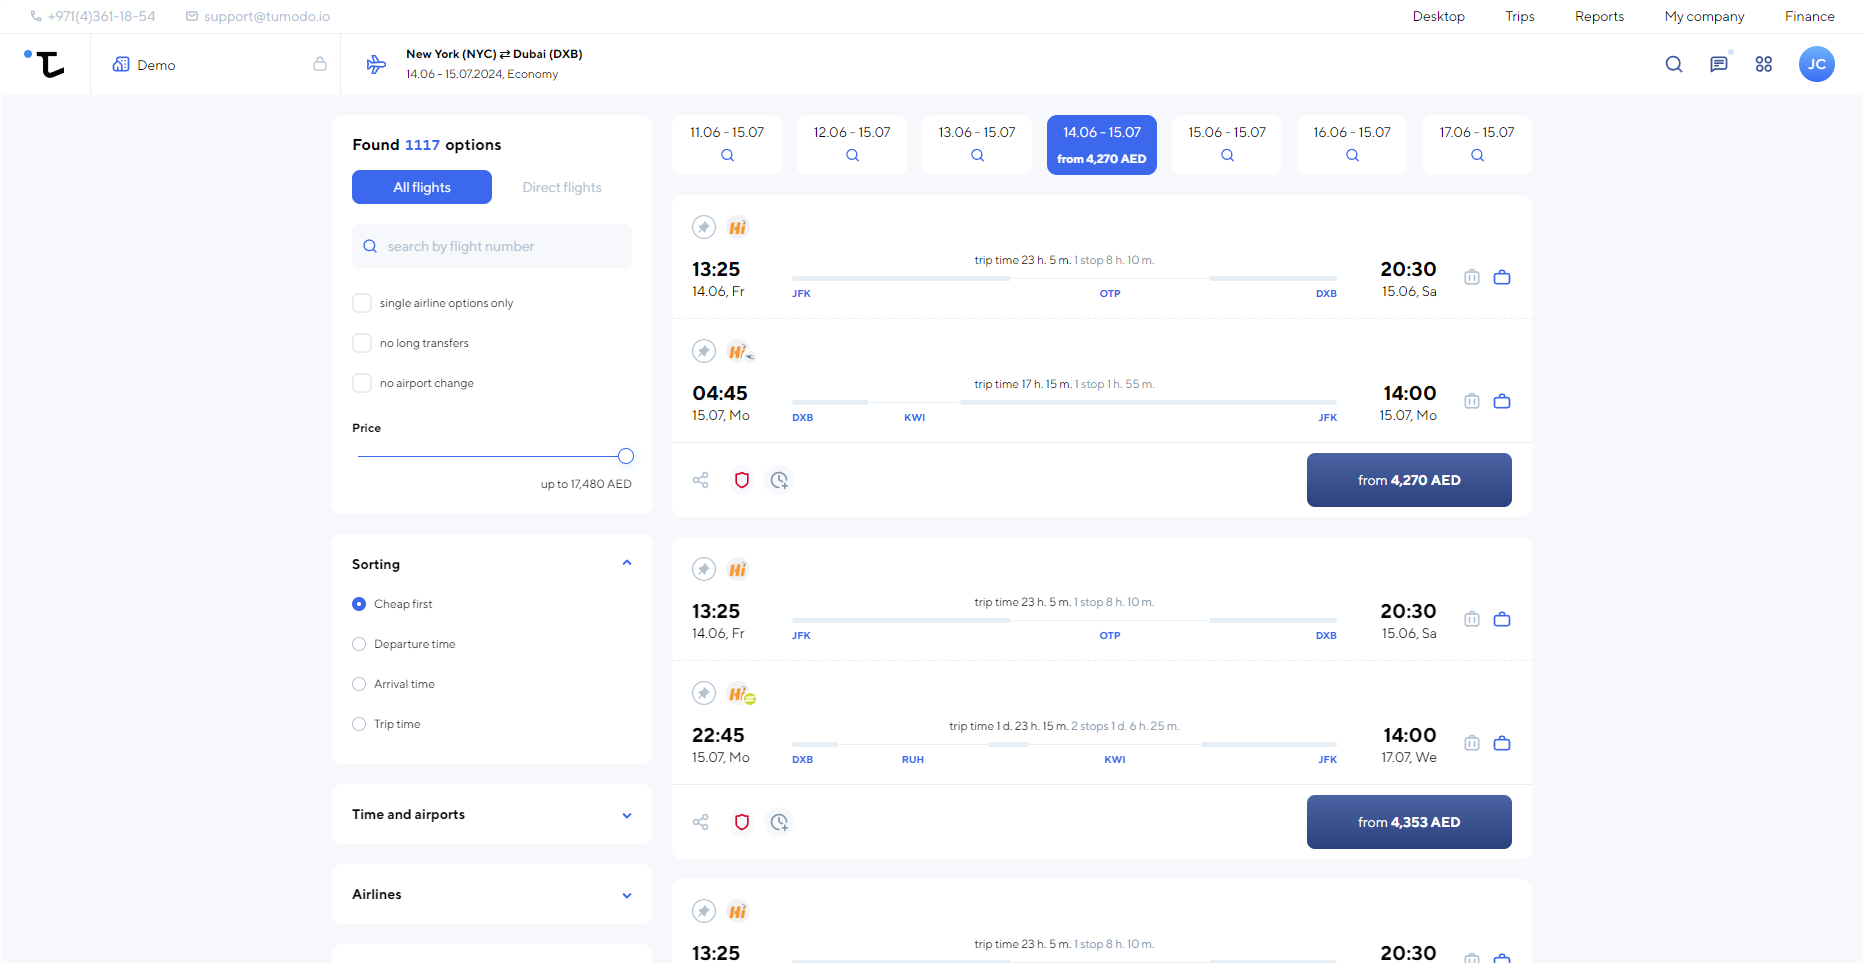Click the carry-on bag icon for 04:45 flight
Image resolution: width=1863 pixels, height=964 pixels.
coord(1502,401)
